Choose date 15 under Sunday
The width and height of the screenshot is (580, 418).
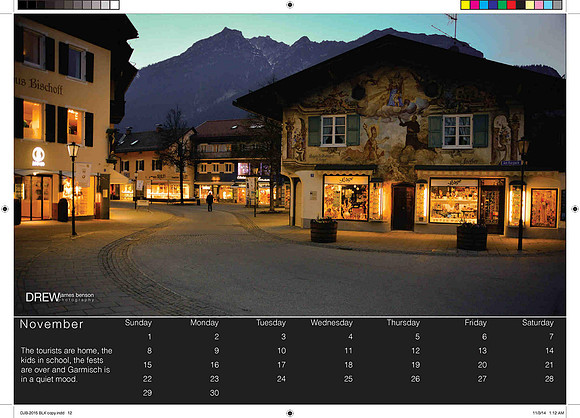click(x=148, y=365)
